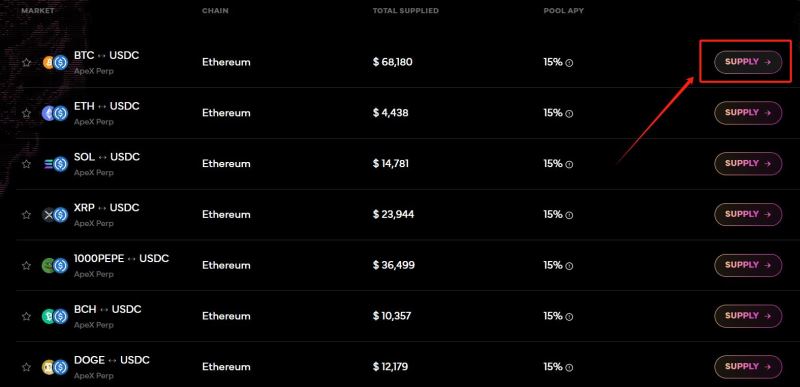Sort by Pool APY column header

pyautogui.click(x=564, y=11)
